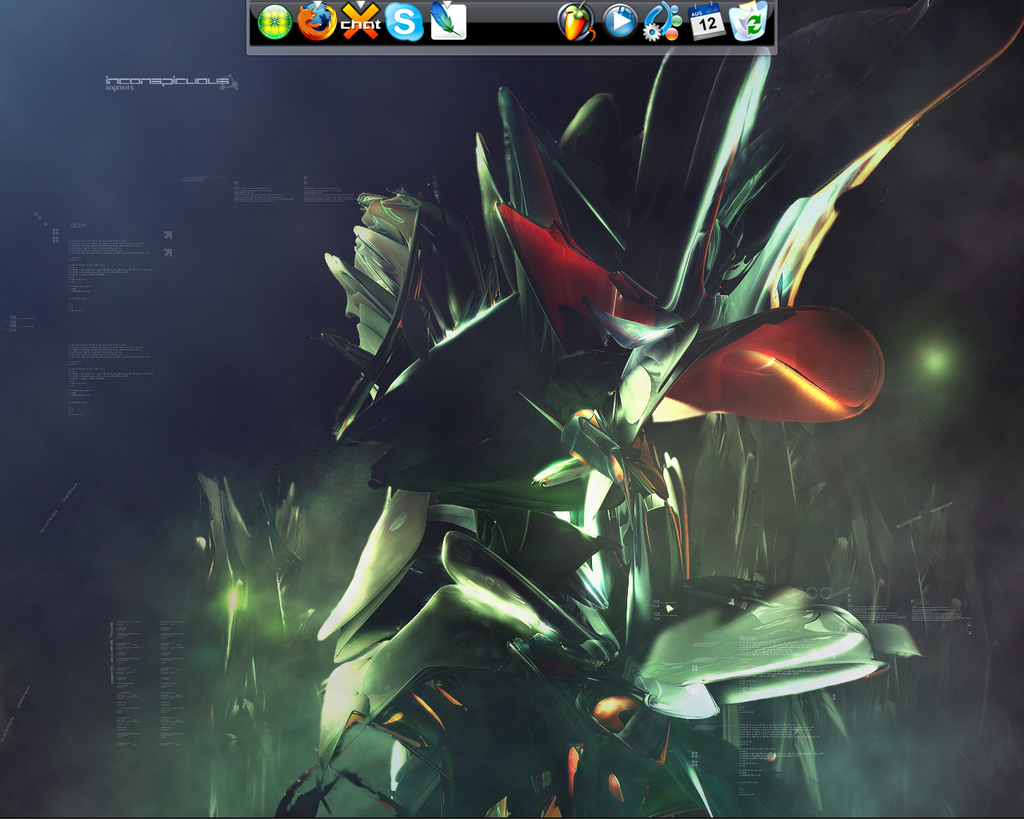Screen dimensions: 1024x819
Task: Open LimeWire from the dock
Action: click(x=275, y=22)
